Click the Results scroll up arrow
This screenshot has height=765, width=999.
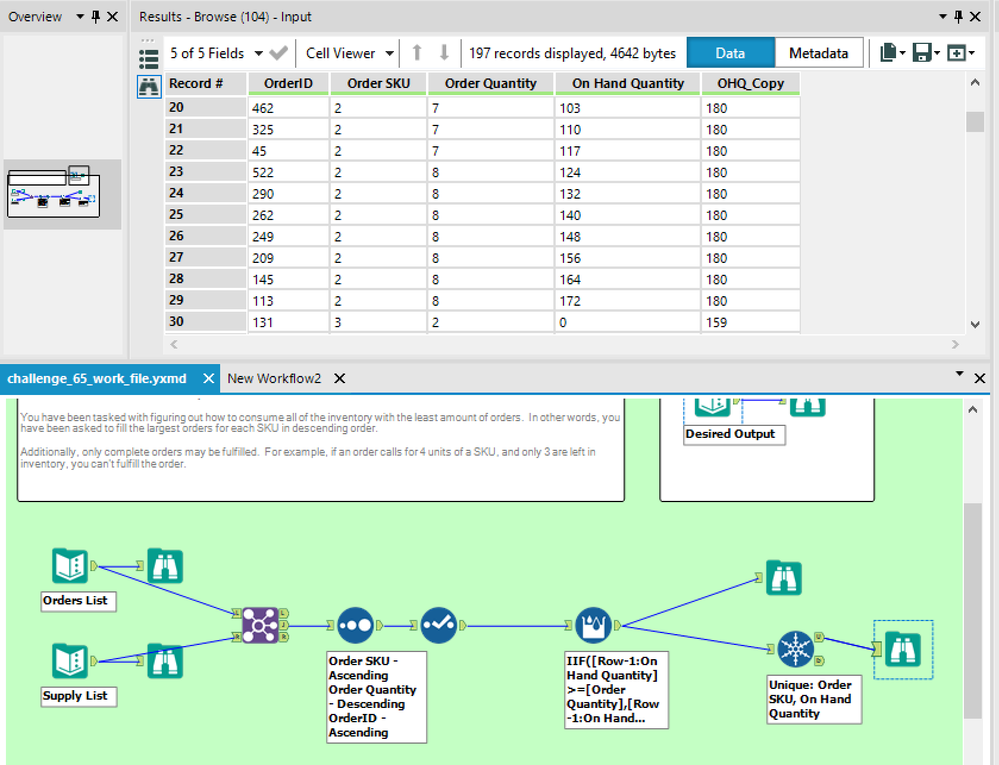click(x=975, y=83)
